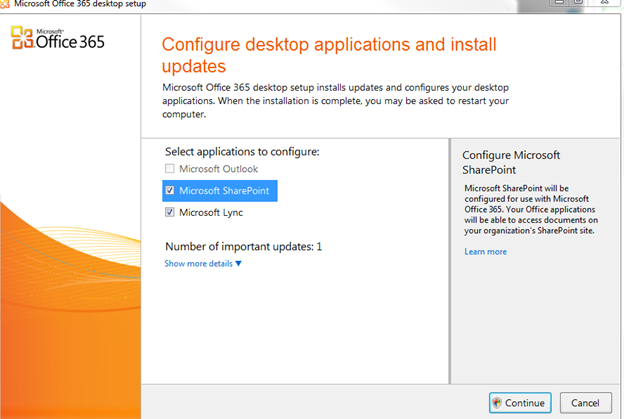624x419 pixels.
Task: Expand Show more details link
Action: pos(199,263)
